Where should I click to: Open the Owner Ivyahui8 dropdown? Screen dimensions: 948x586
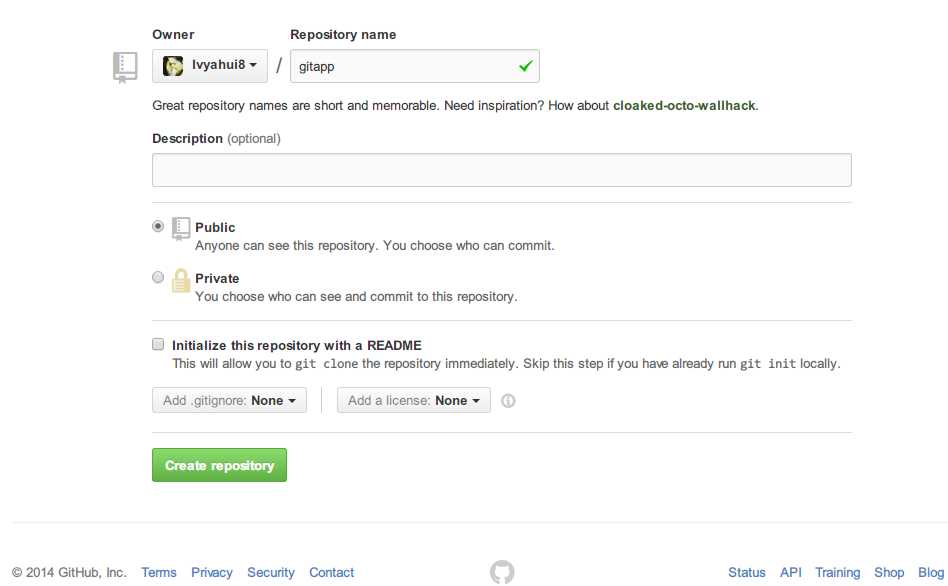210,65
